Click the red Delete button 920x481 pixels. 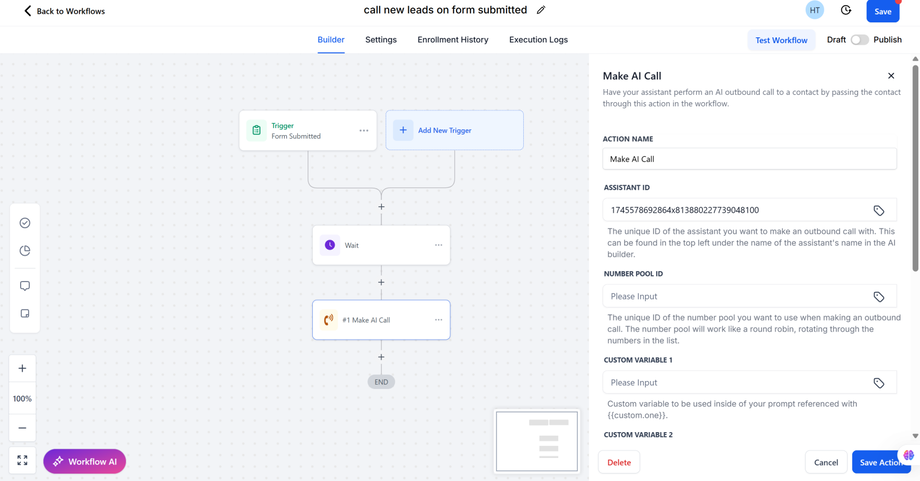coord(619,462)
